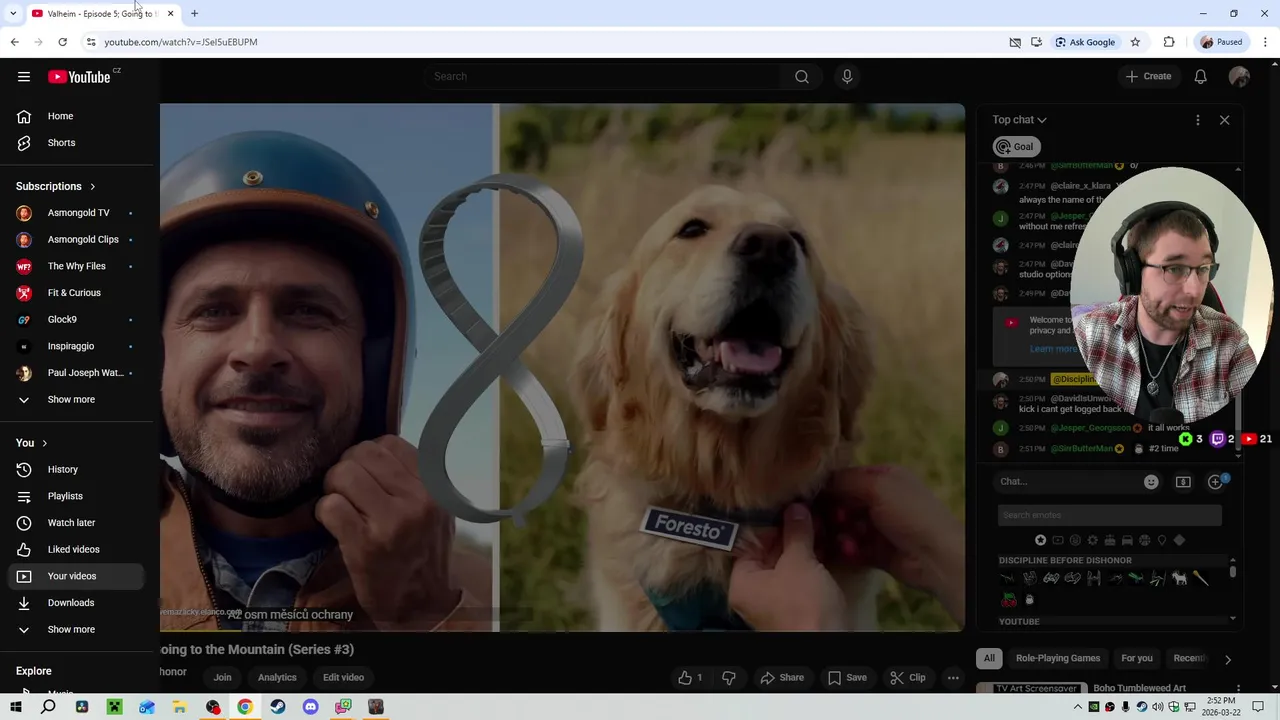Create a Clip with scissors button
This screenshot has width=1280, height=720.
(908, 678)
